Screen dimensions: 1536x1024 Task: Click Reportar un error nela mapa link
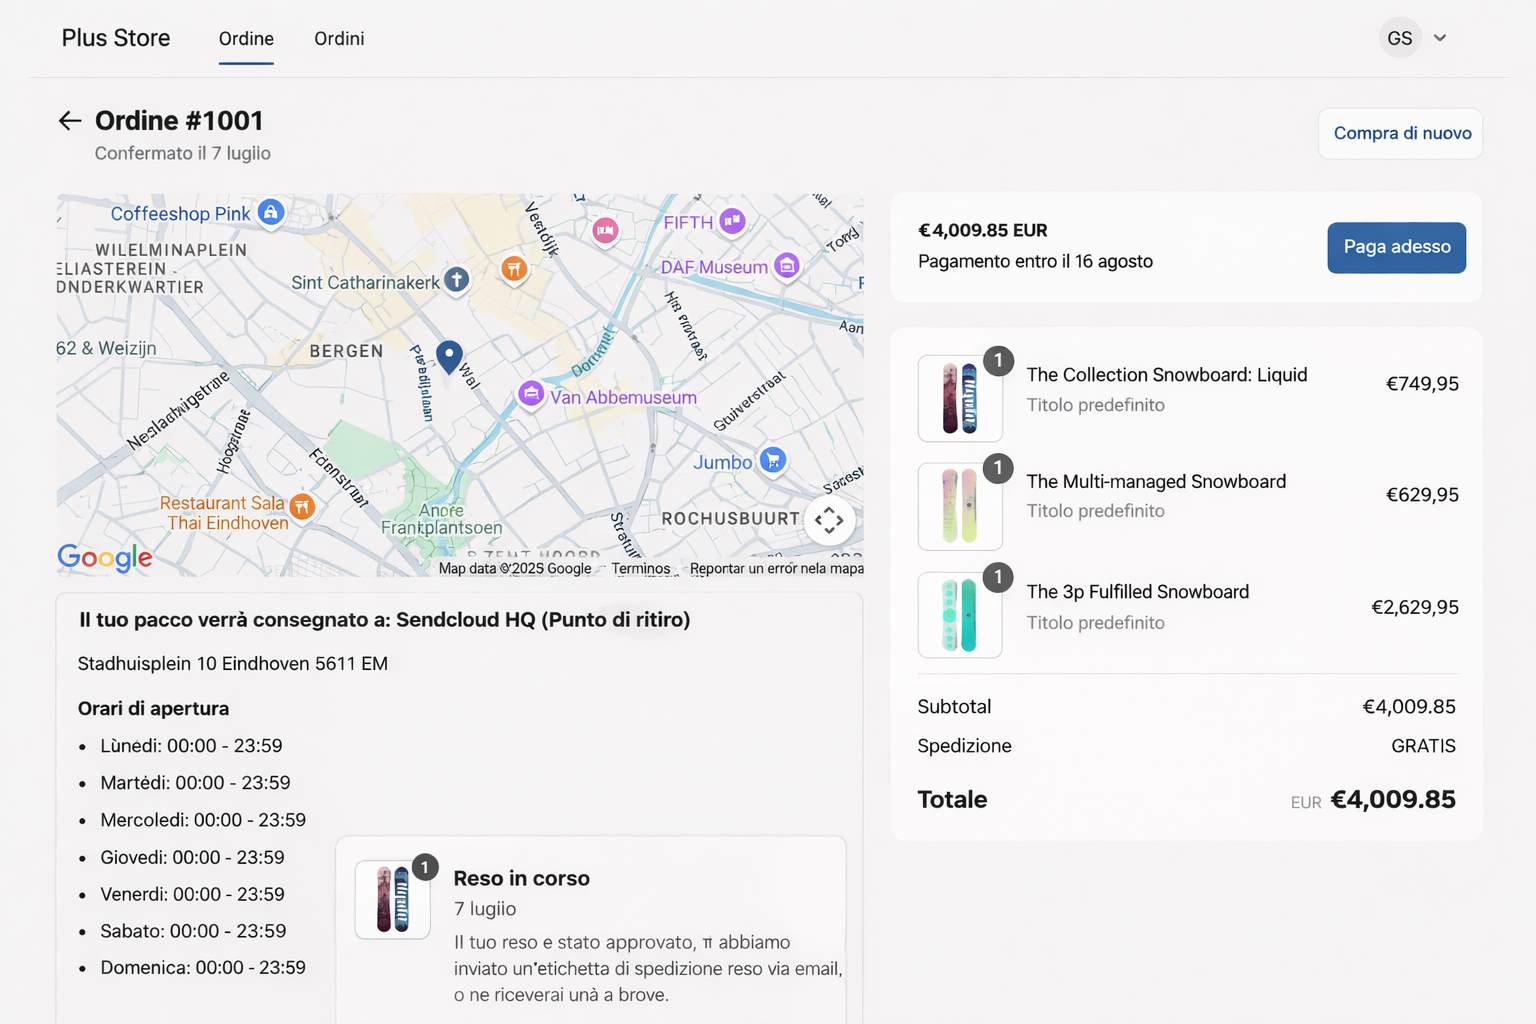tap(777, 568)
